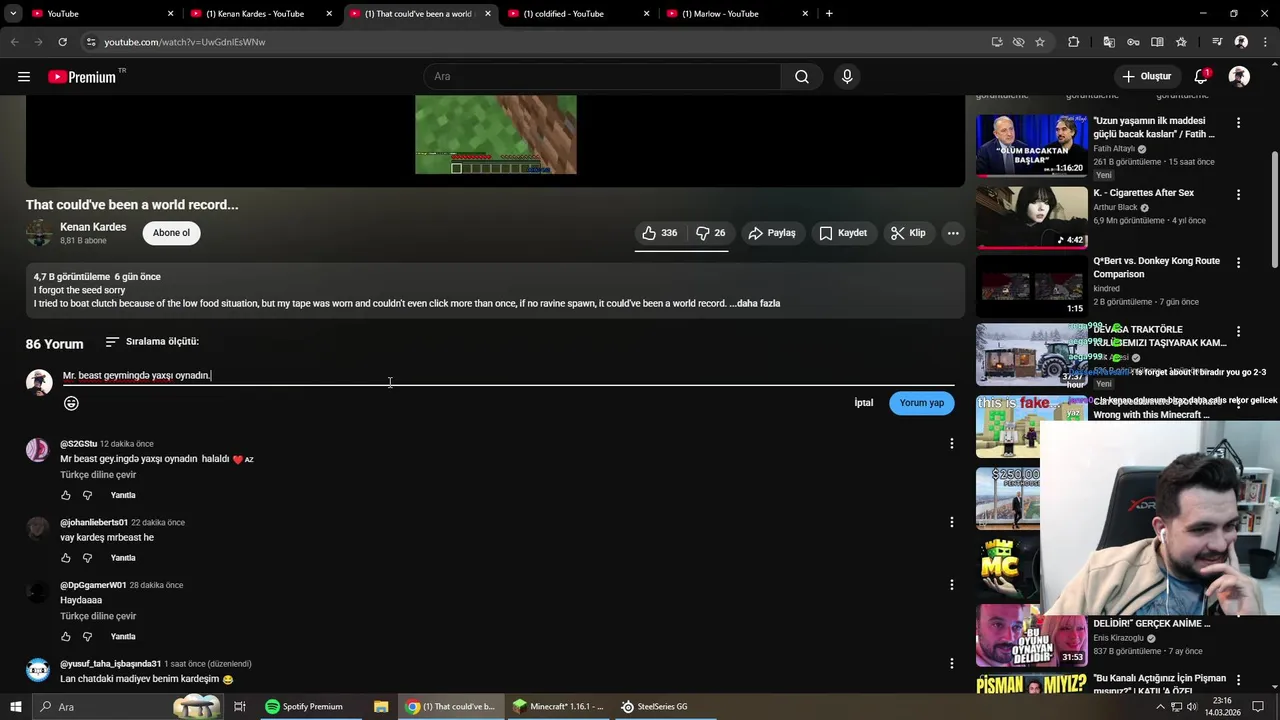Open menu for Uzun yaşamın video
Screen dimensions: 1280x720
pos(1238,123)
